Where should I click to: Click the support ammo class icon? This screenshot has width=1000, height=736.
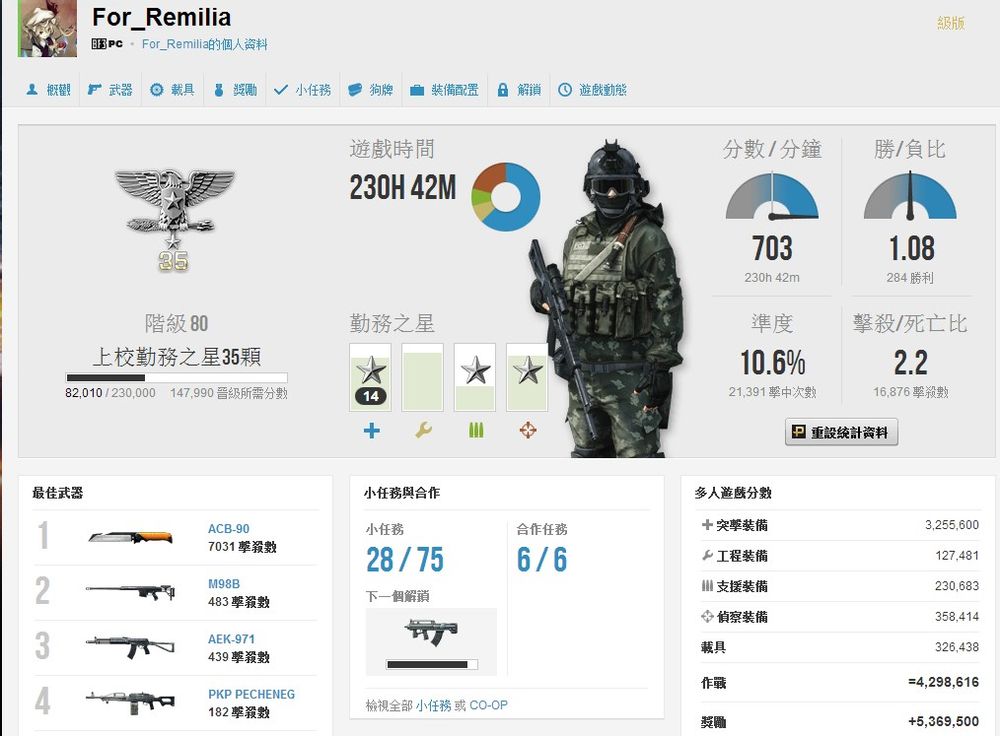(x=476, y=431)
